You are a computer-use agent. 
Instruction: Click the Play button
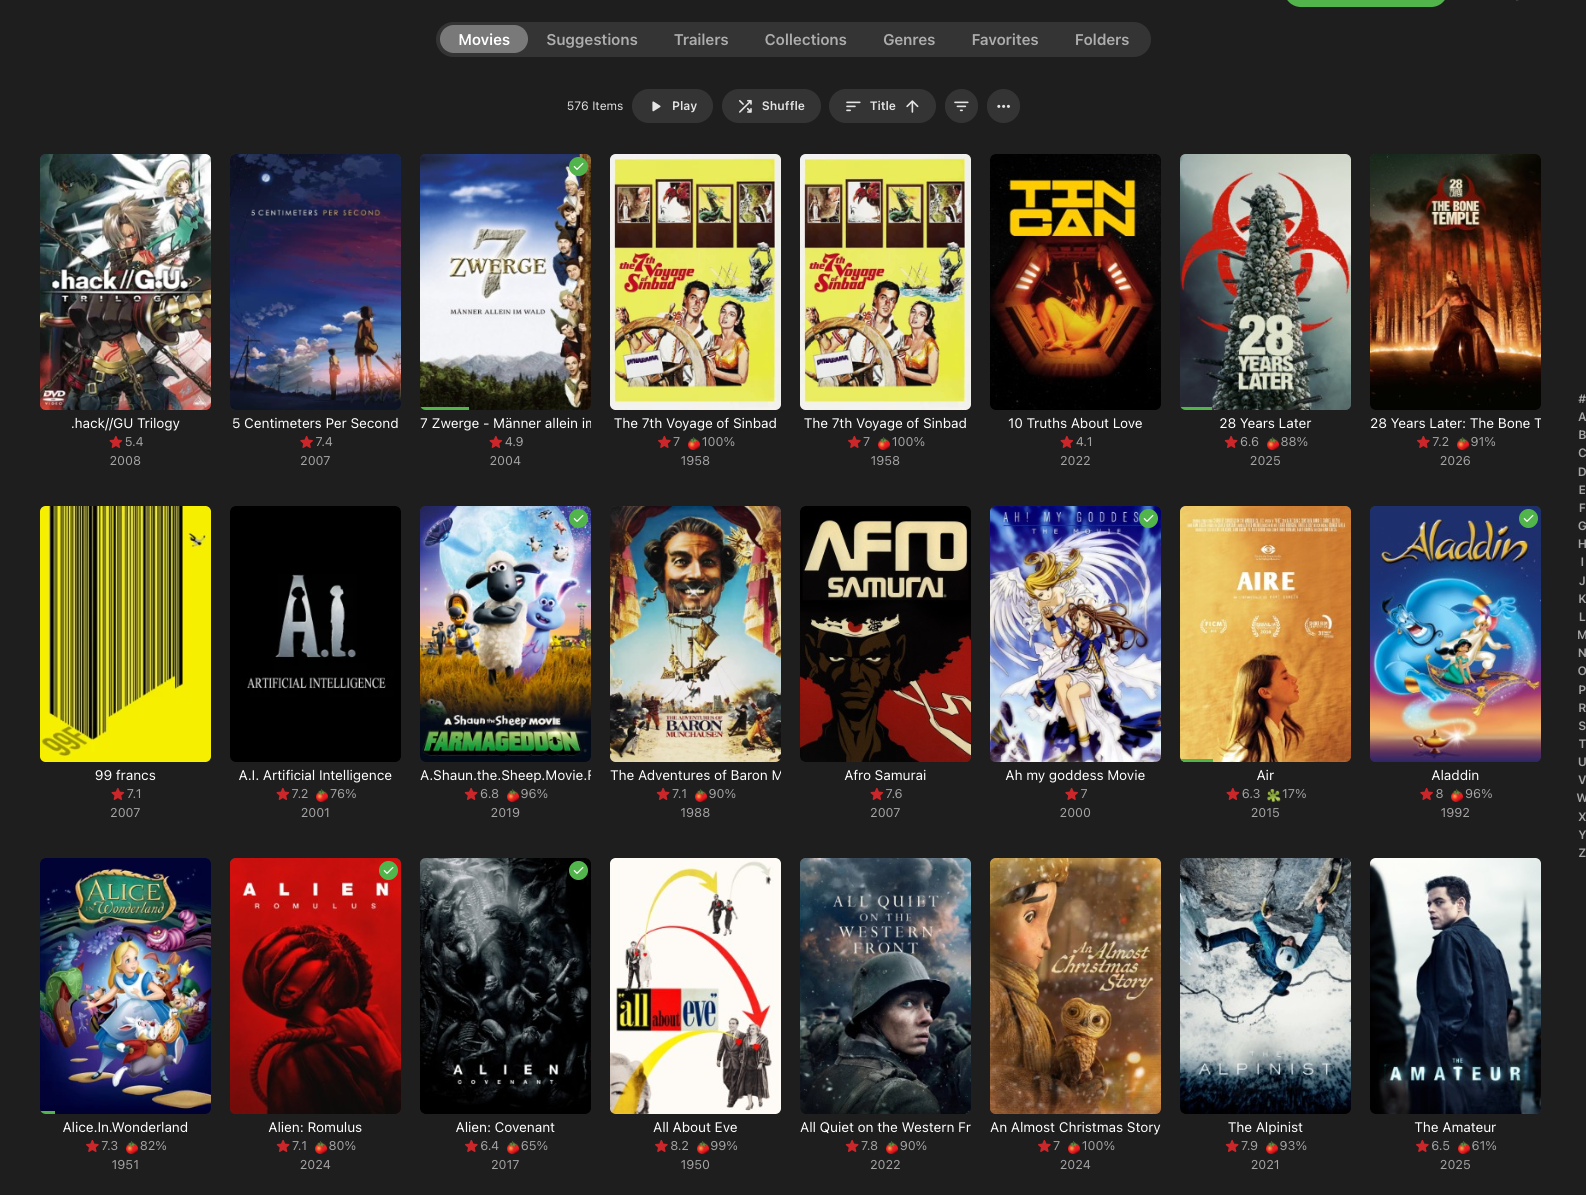coord(673,106)
